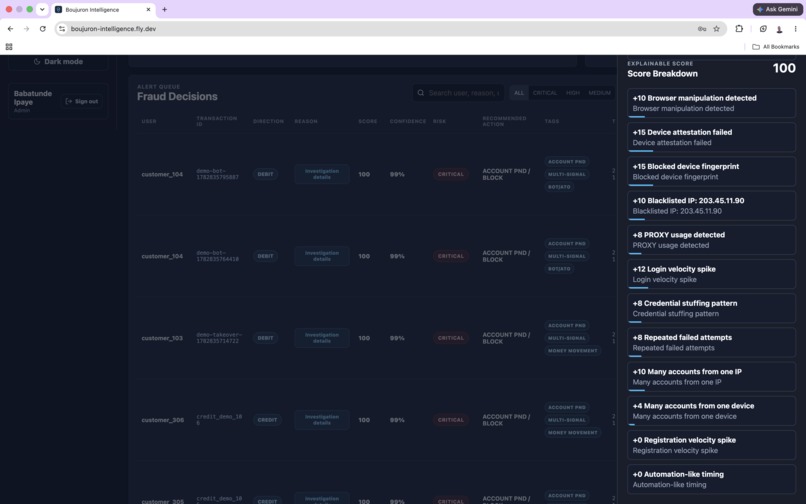Viewport: 806px width, 504px height.
Task: Open site information icon in address bar
Action: [62, 29]
